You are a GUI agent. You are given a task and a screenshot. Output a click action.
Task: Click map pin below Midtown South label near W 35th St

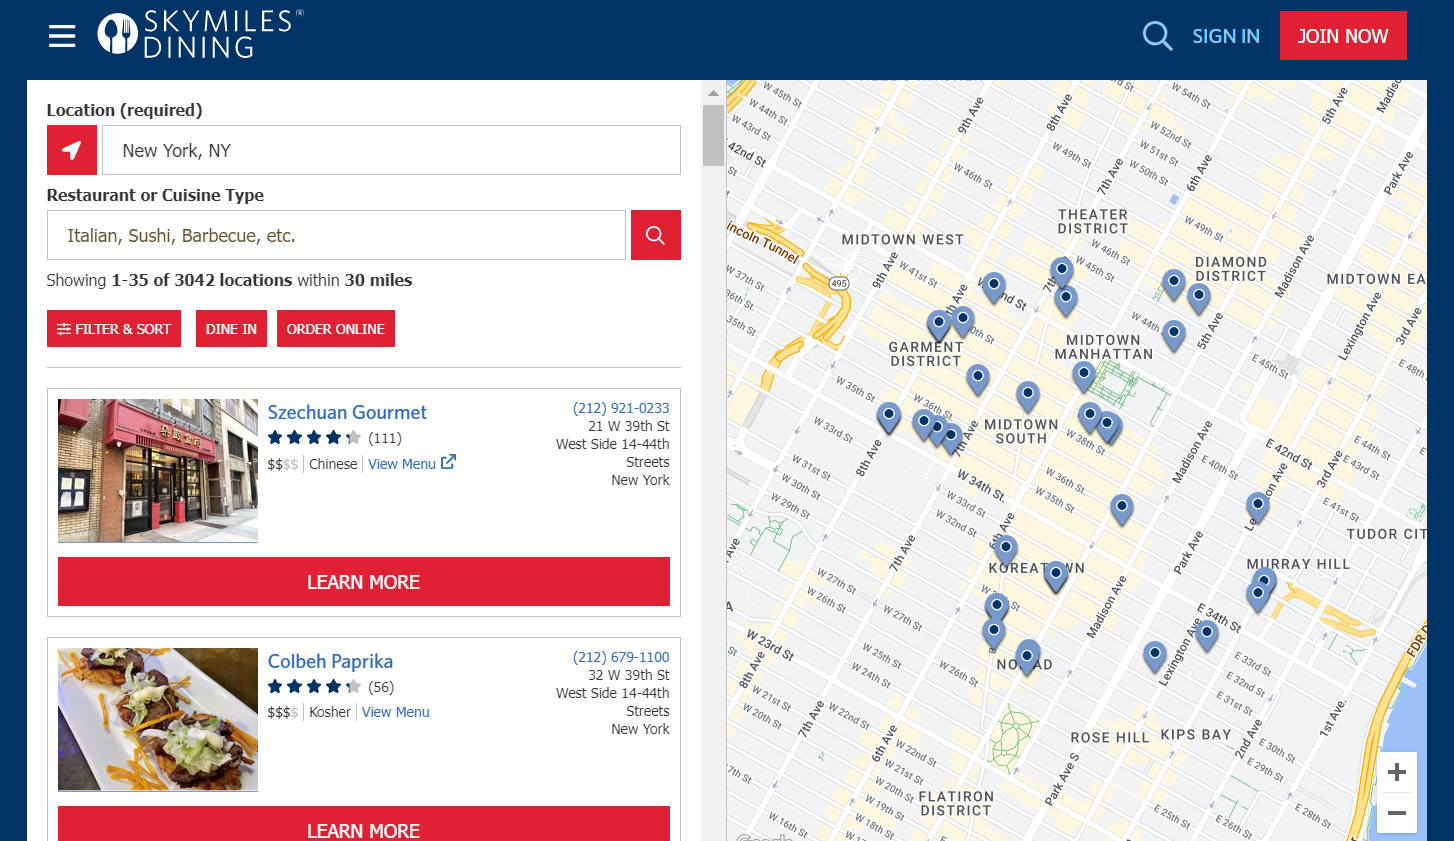pos(1122,509)
